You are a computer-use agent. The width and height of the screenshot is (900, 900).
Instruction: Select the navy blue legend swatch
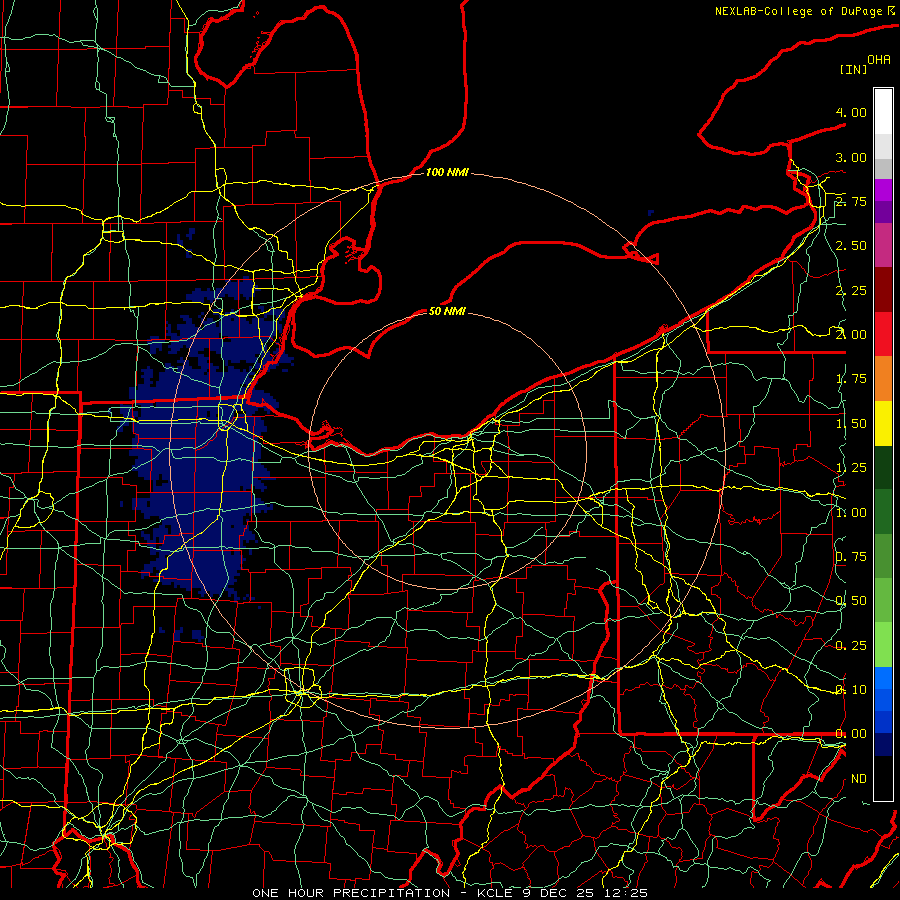pyautogui.click(x=883, y=745)
